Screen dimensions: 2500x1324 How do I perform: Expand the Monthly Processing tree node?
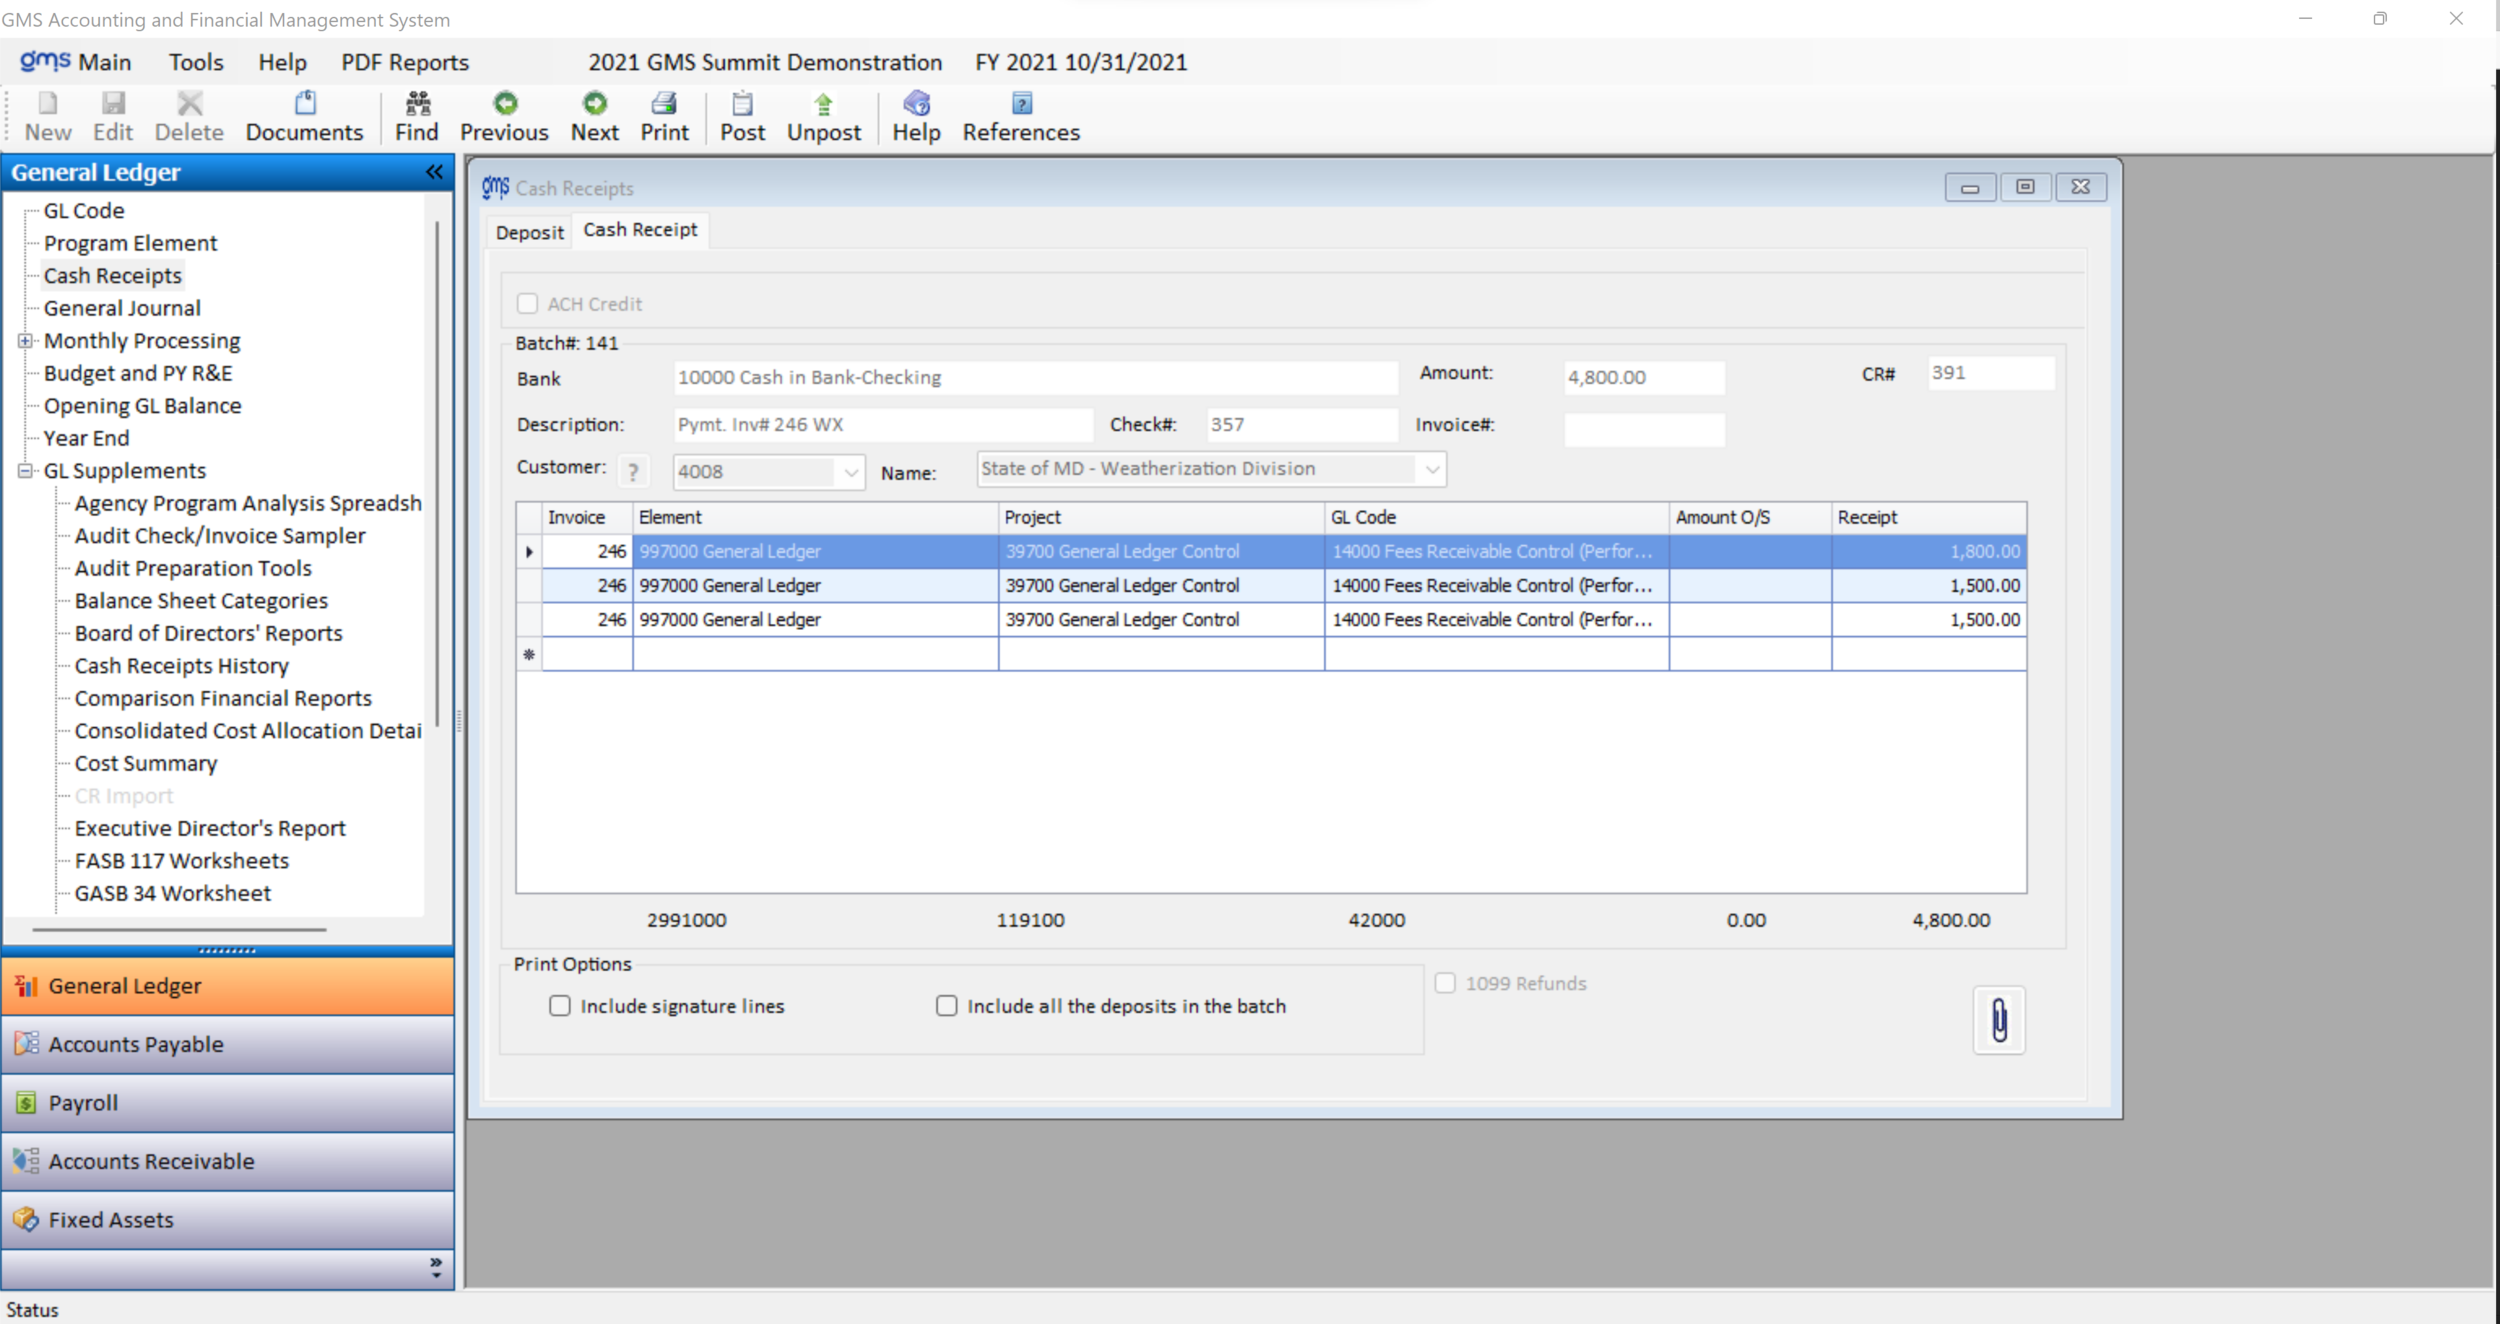click(x=26, y=341)
